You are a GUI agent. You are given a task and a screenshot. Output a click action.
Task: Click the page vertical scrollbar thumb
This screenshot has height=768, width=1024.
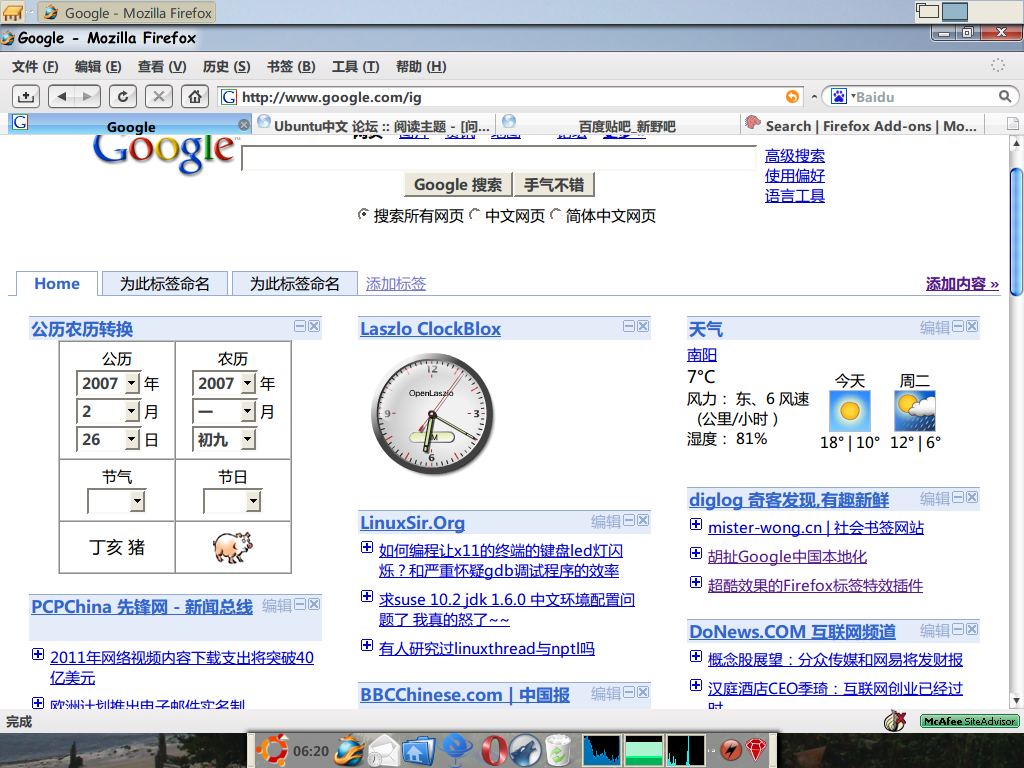(1016, 231)
